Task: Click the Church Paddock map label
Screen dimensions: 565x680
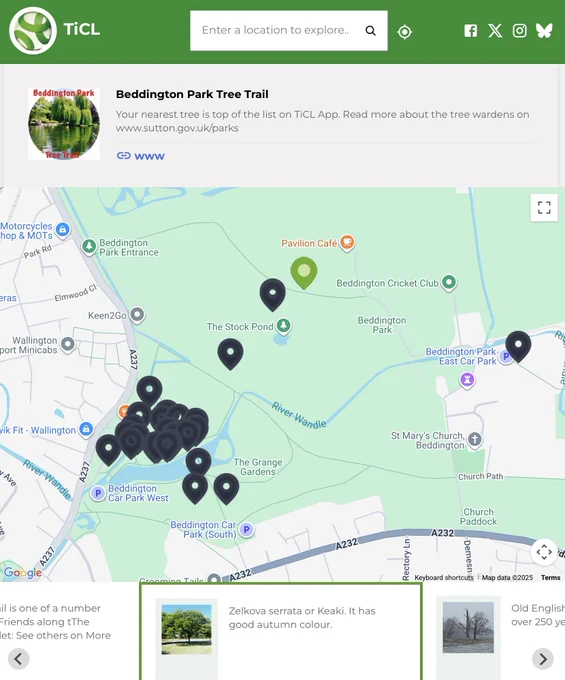Action: (478, 517)
